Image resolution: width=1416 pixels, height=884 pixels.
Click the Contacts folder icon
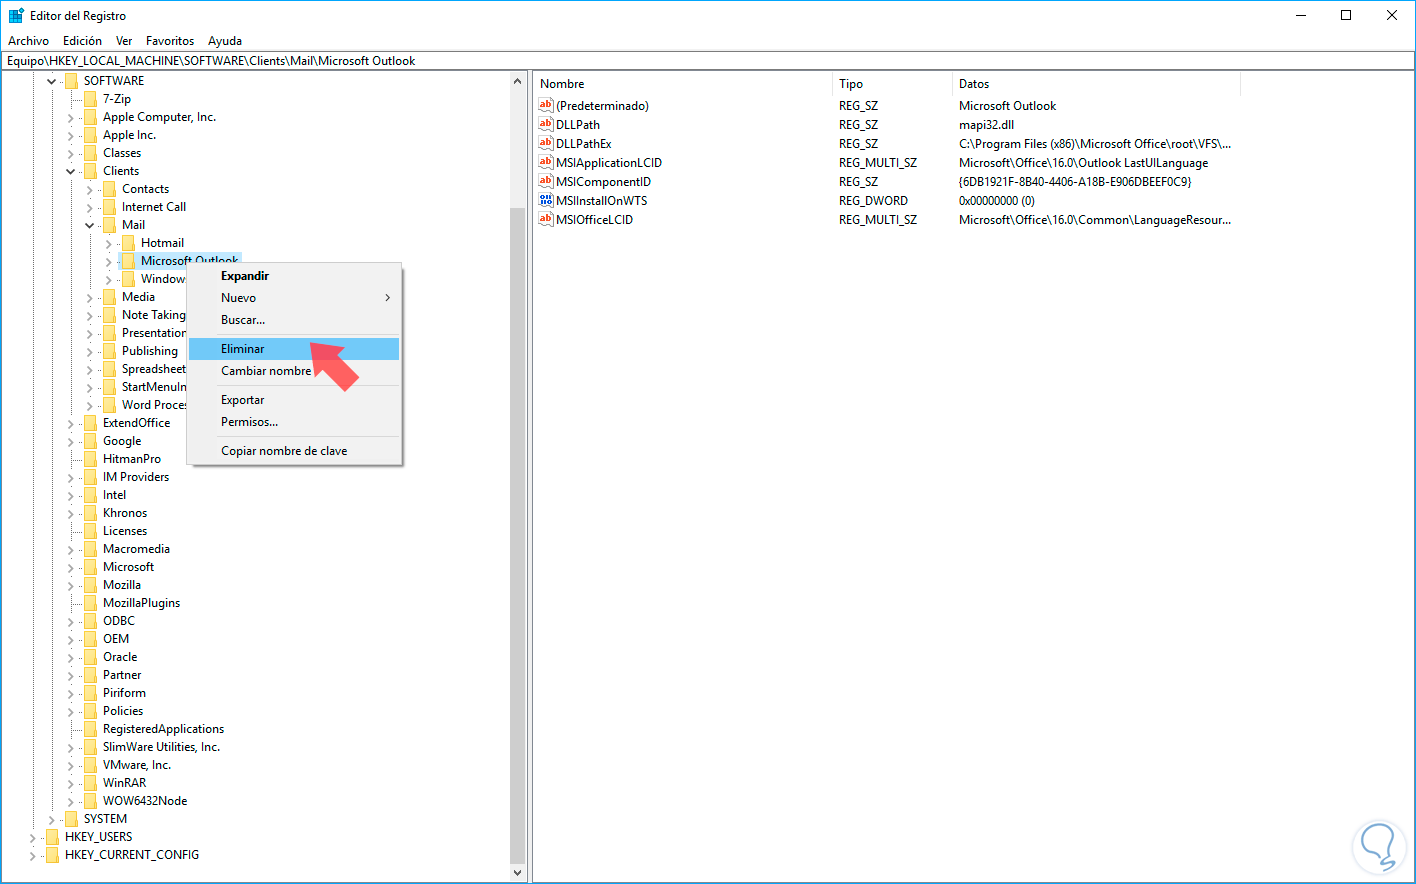coord(109,189)
